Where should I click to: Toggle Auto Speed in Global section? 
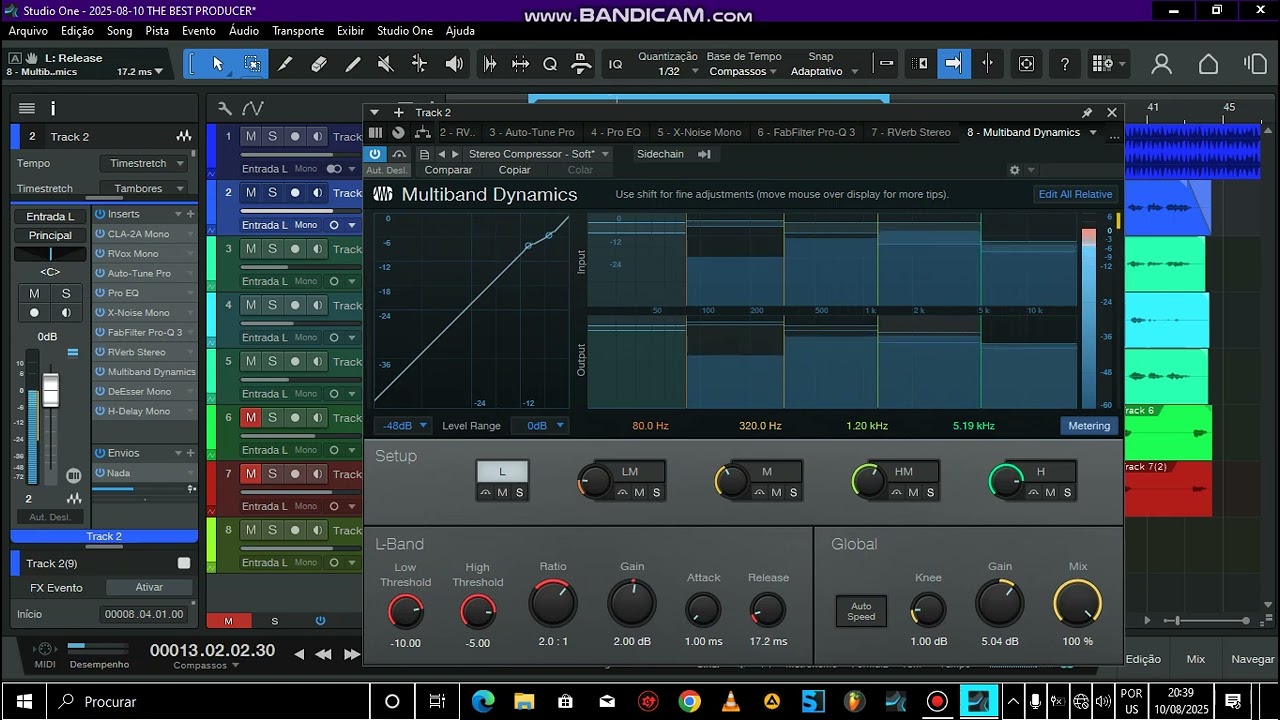point(861,611)
